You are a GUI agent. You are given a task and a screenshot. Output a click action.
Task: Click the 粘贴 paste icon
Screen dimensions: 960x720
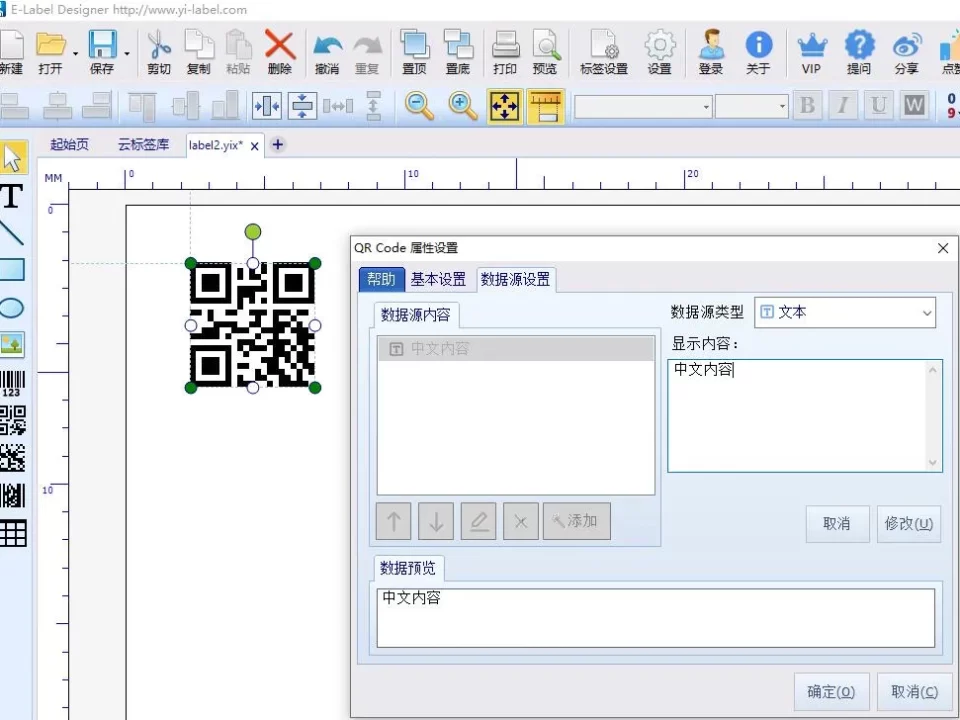tap(238, 51)
